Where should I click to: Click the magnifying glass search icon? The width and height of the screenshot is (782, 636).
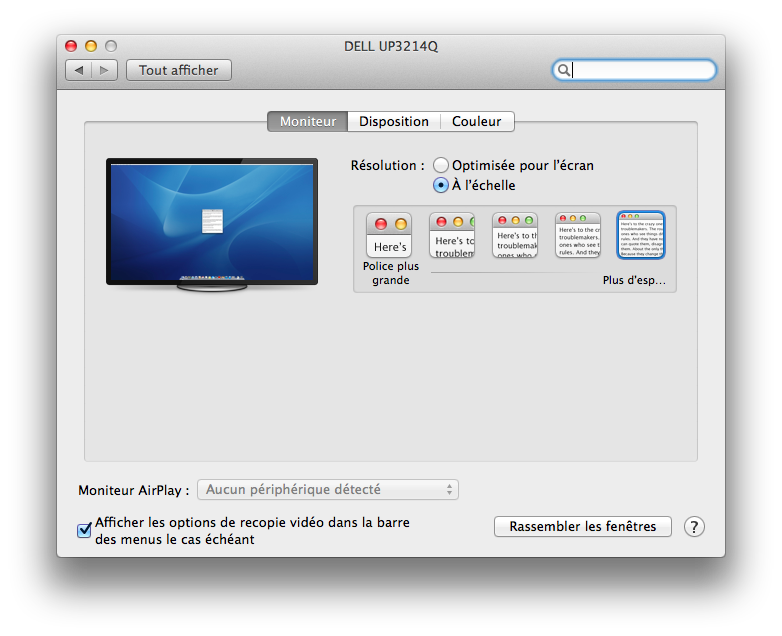click(x=563, y=70)
